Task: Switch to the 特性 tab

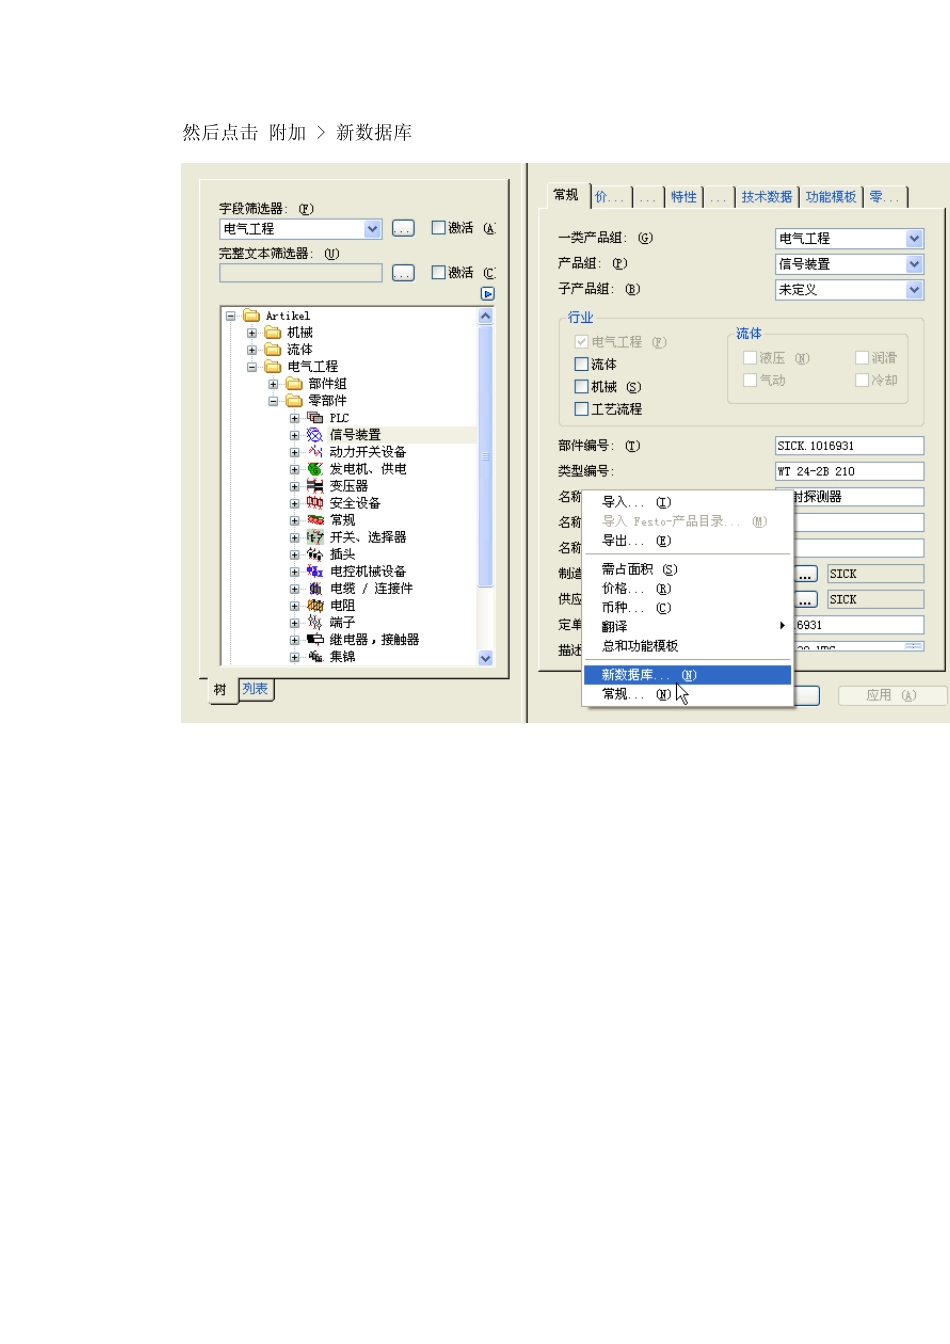Action: pos(684,197)
